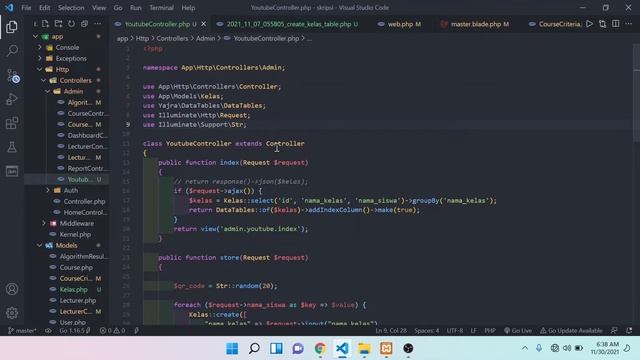Create a new folder in Explorer
Image resolution: width=640 pixels, height=360 pixels.
[x=58, y=24]
